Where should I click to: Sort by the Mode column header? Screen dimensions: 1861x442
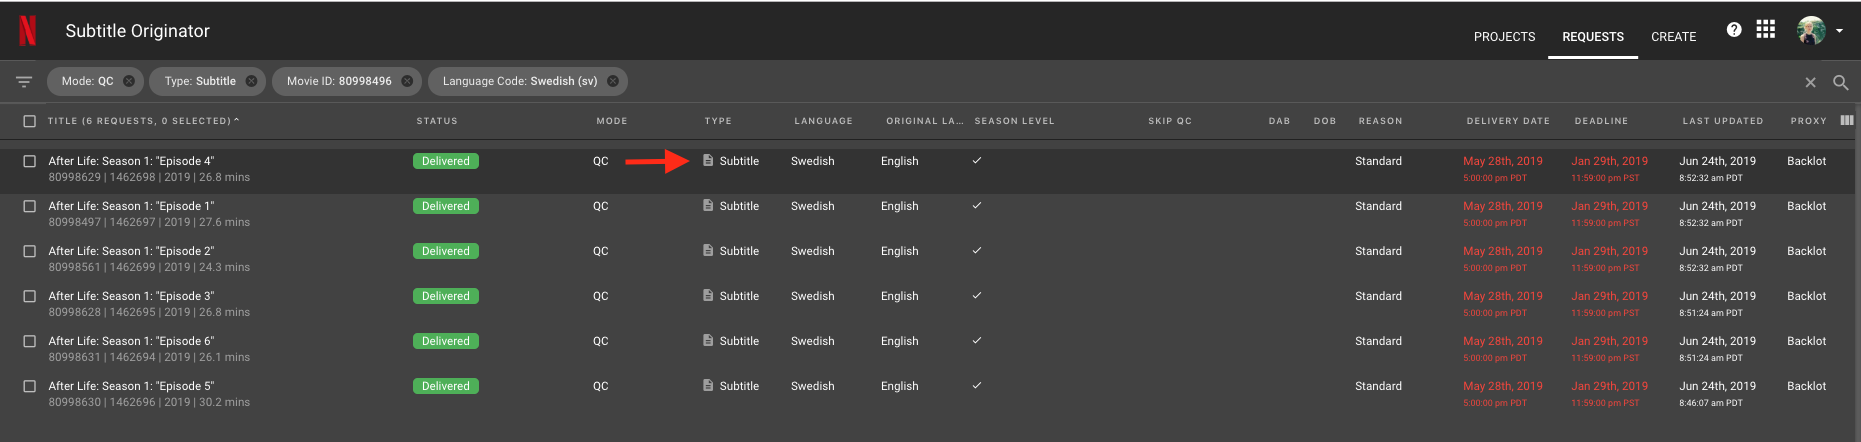(x=612, y=121)
